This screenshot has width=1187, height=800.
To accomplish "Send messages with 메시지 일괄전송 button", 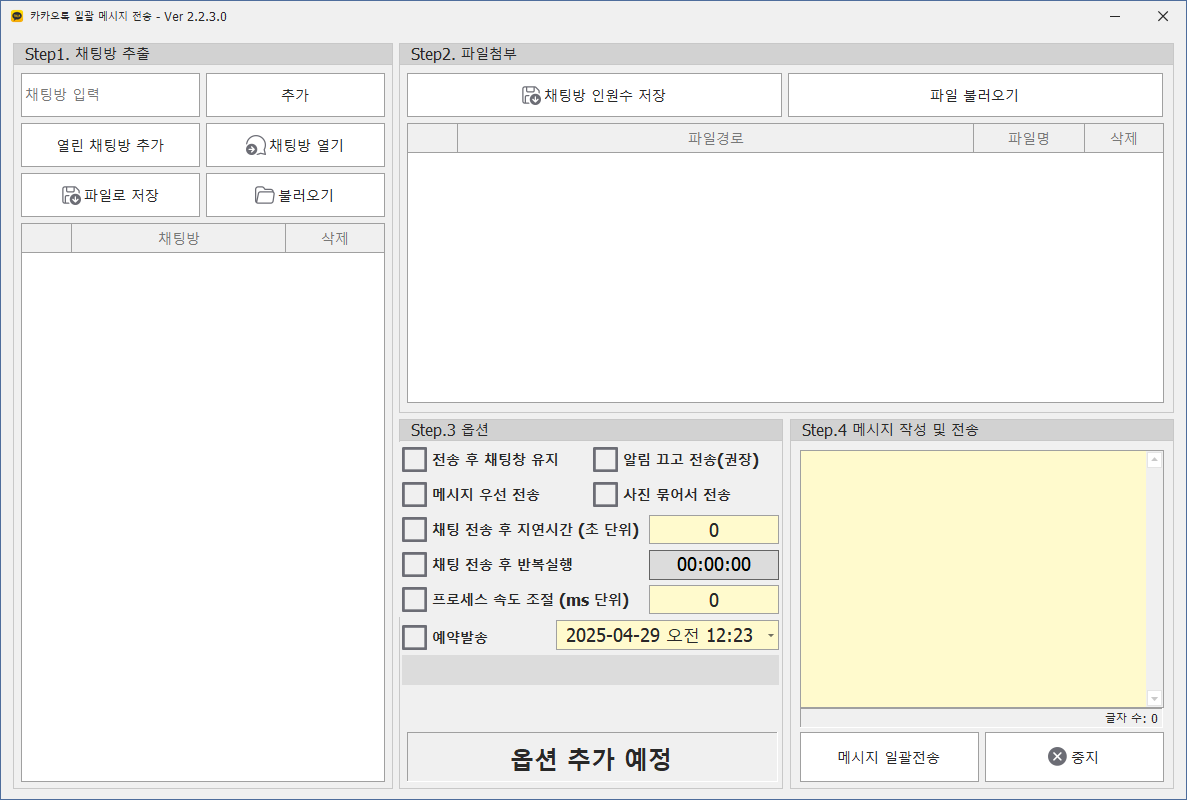I will [x=889, y=757].
